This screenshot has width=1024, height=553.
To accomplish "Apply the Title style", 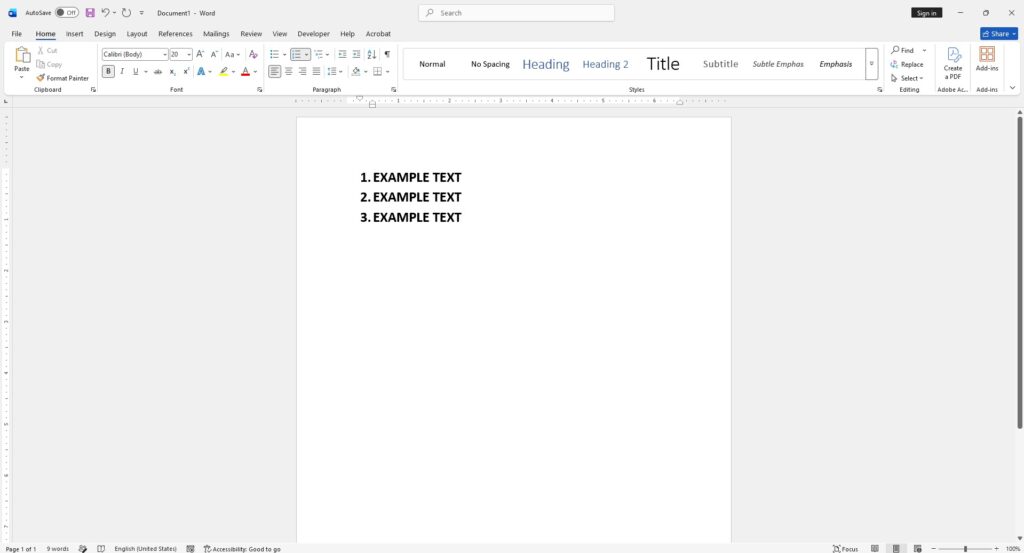I will 663,64.
